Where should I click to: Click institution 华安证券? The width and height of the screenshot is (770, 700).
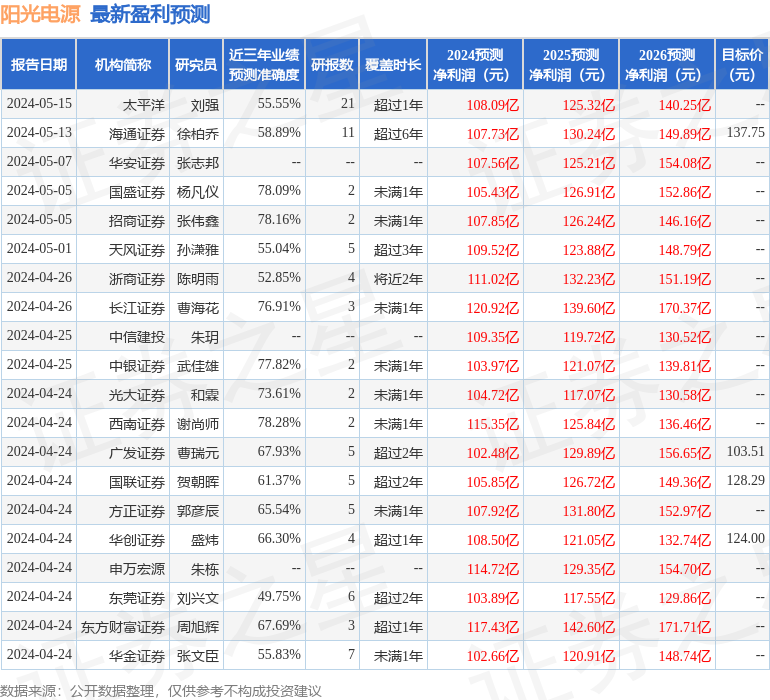click(x=137, y=163)
